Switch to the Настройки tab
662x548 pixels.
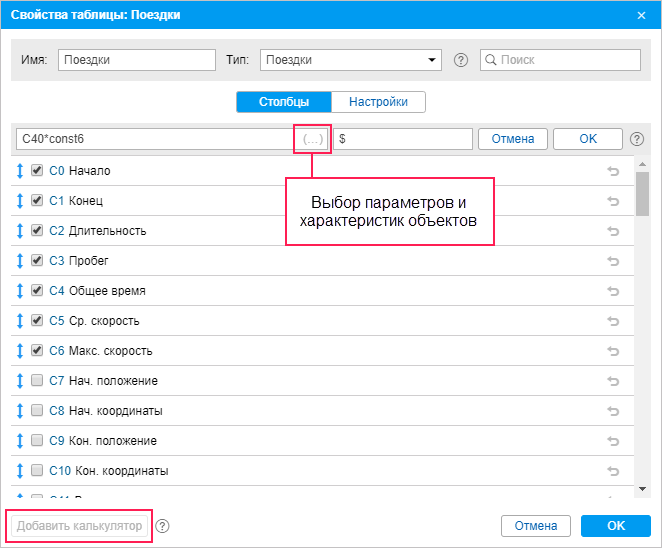point(378,102)
